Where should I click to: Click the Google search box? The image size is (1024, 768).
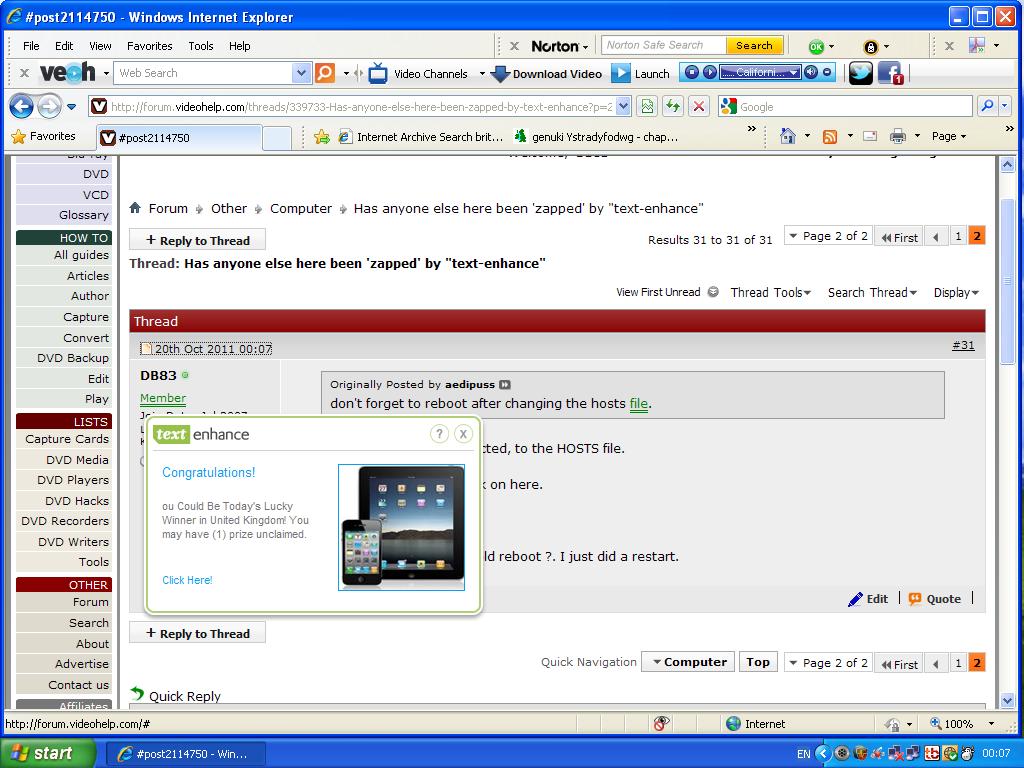click(845, 106)
